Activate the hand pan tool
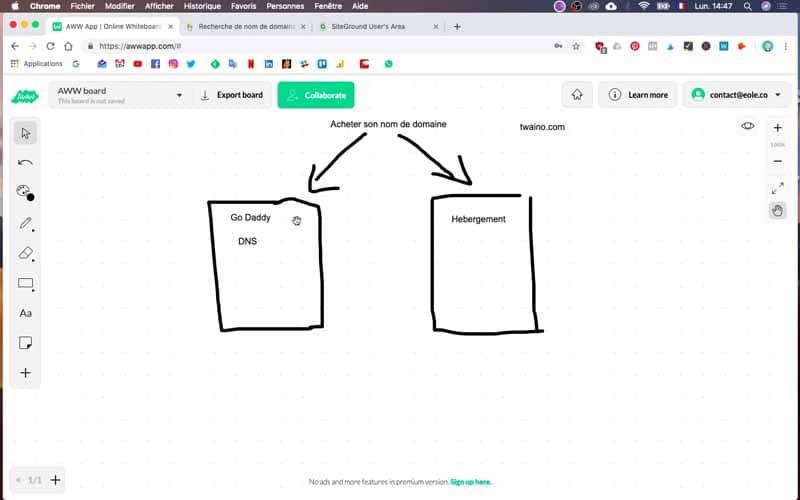800x500 pixels. (x=778, y=211)
